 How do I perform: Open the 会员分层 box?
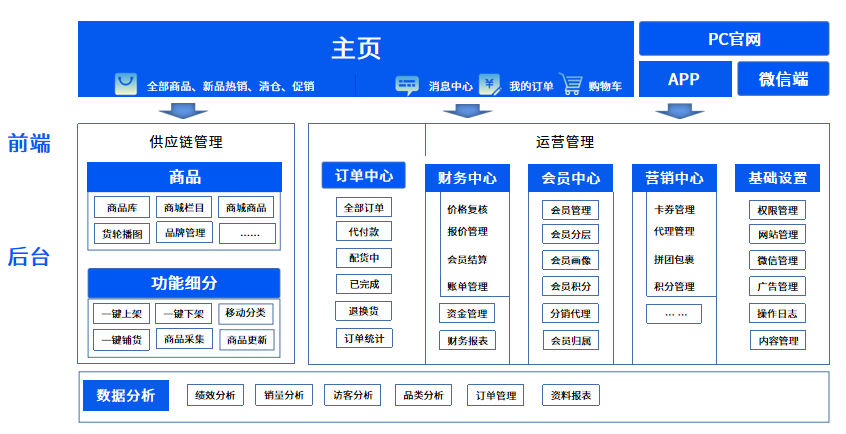click(x=570, y=234)
